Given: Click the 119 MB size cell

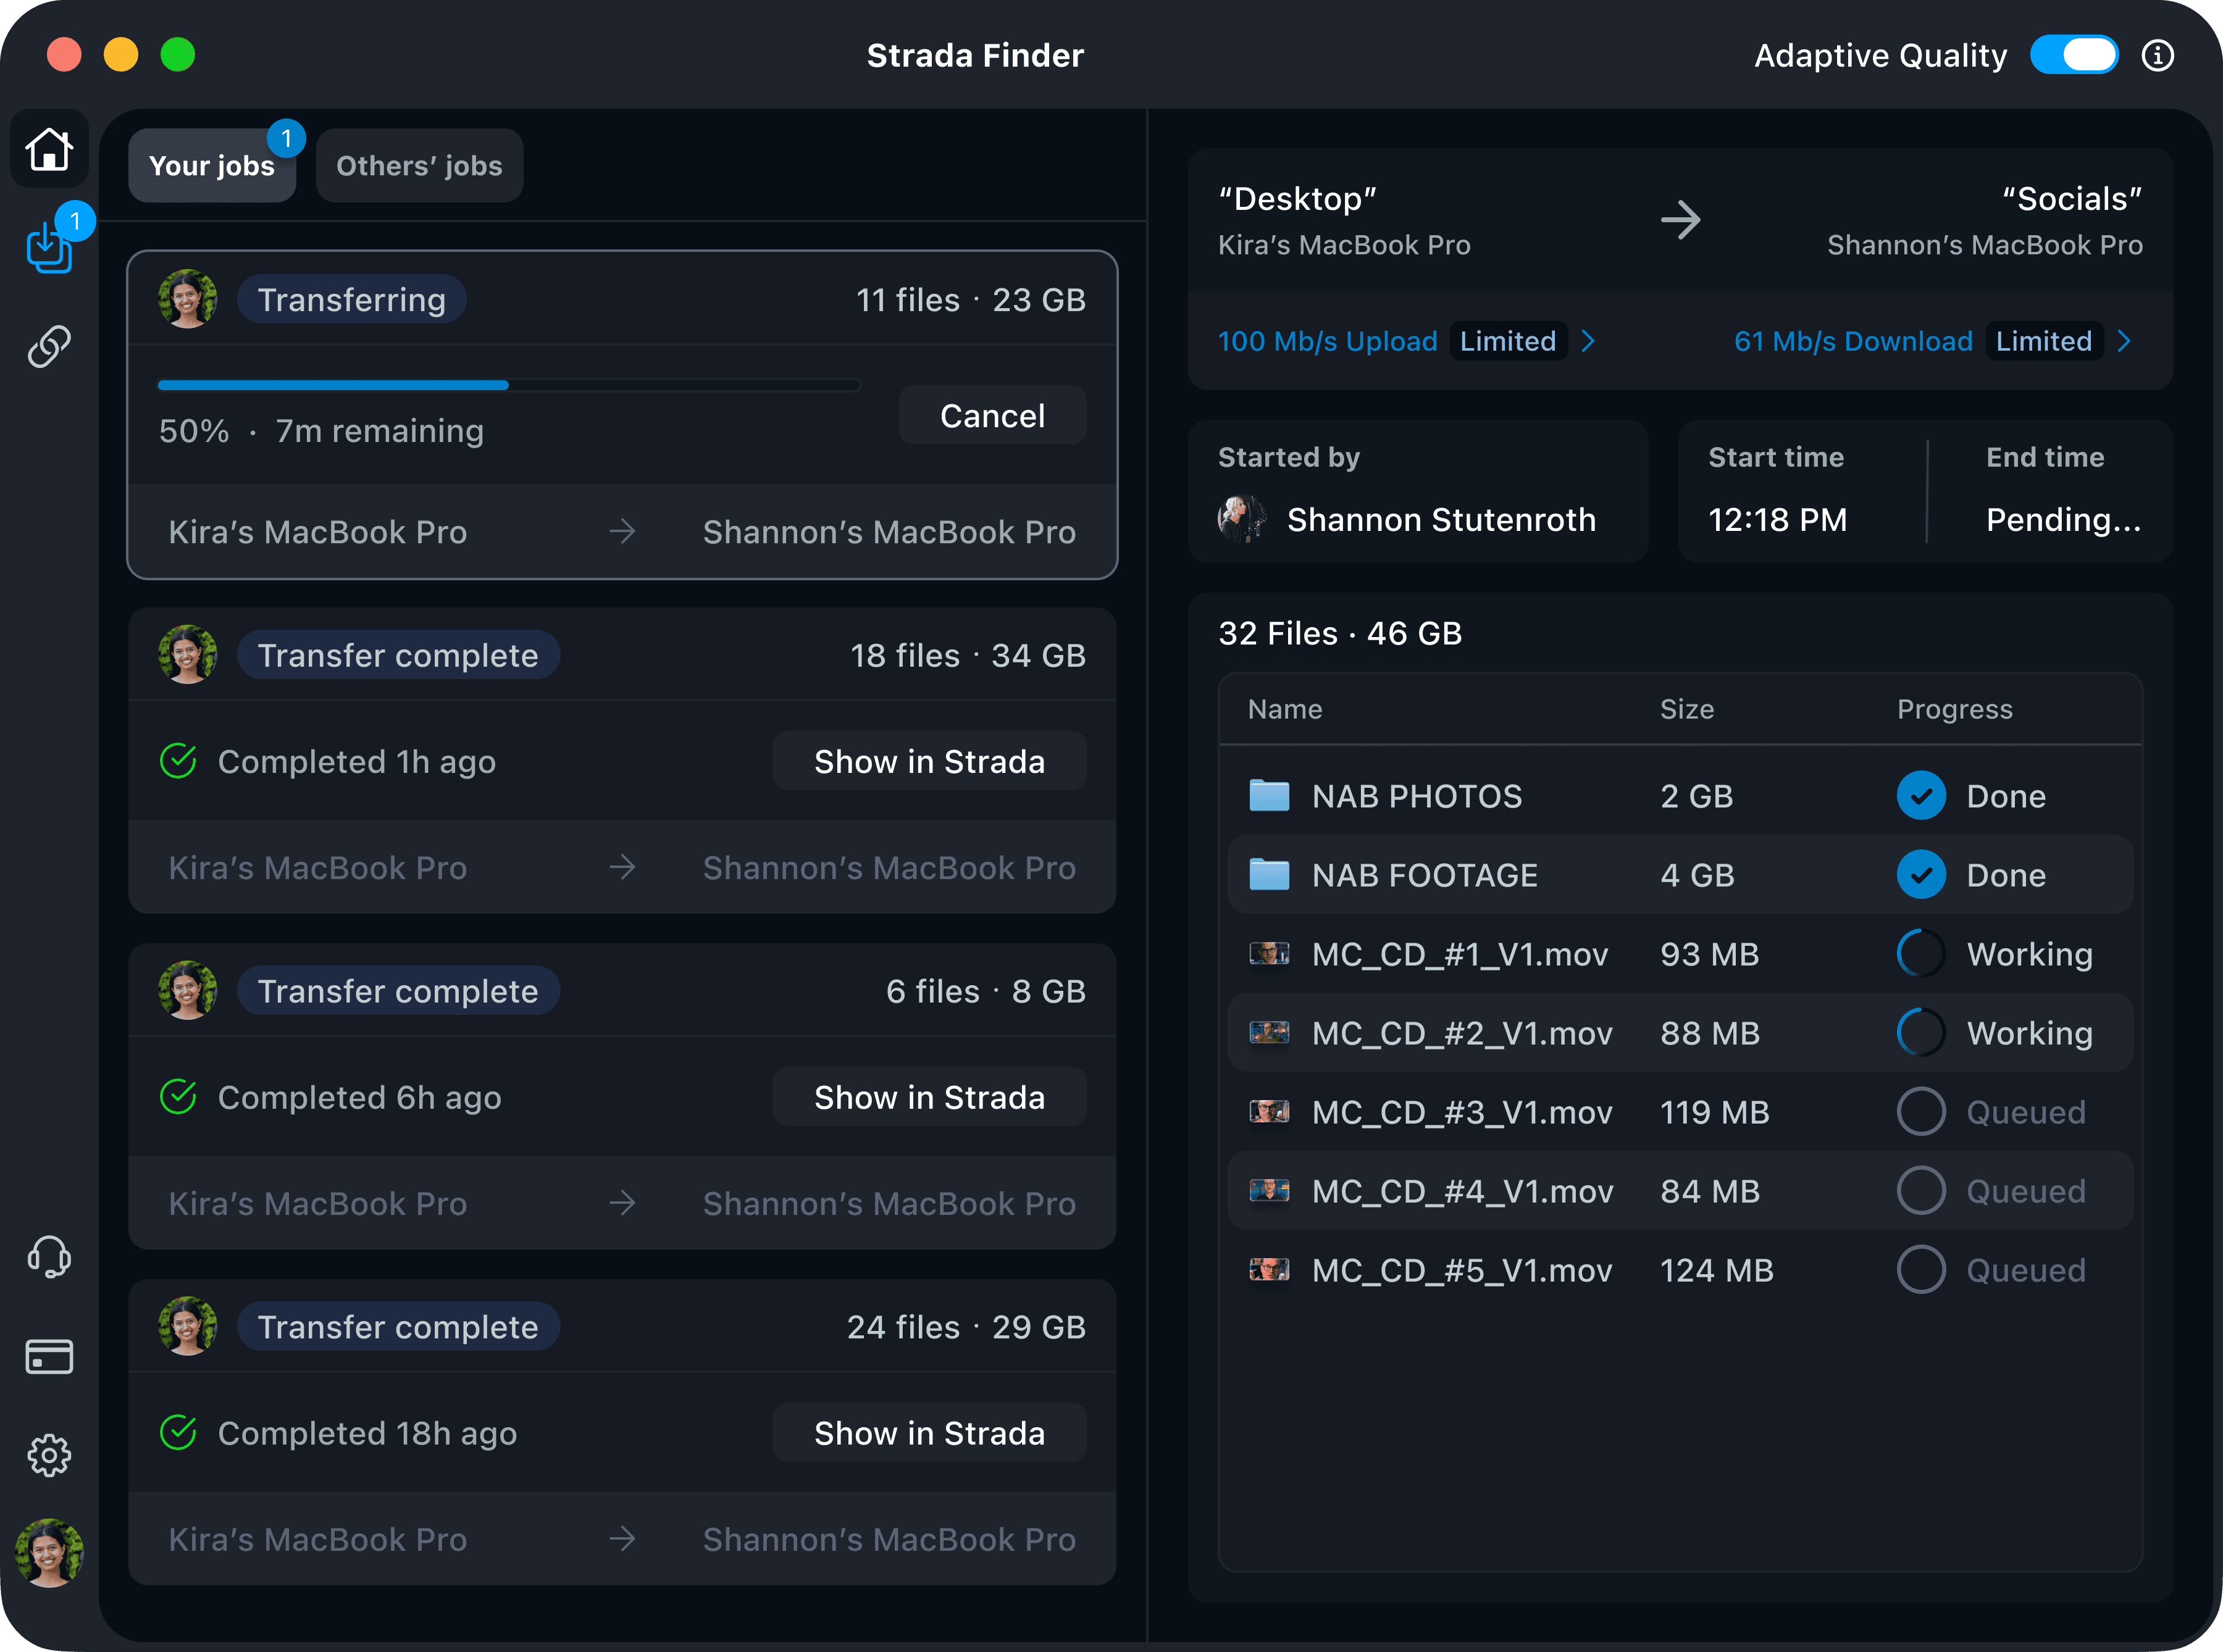Looking at the screenshot, I should pyautogui.click(x=1714, y=1112).
